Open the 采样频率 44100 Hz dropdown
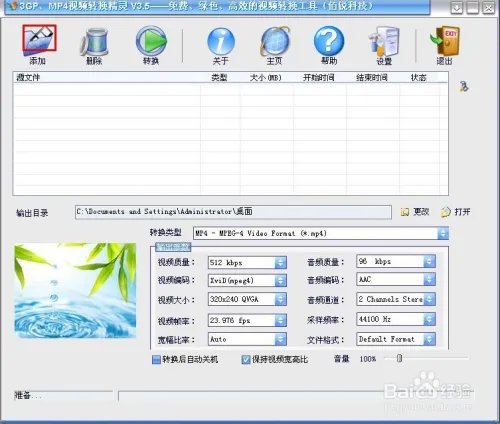The width and height of the screenshot is (500, 424). 429,319
